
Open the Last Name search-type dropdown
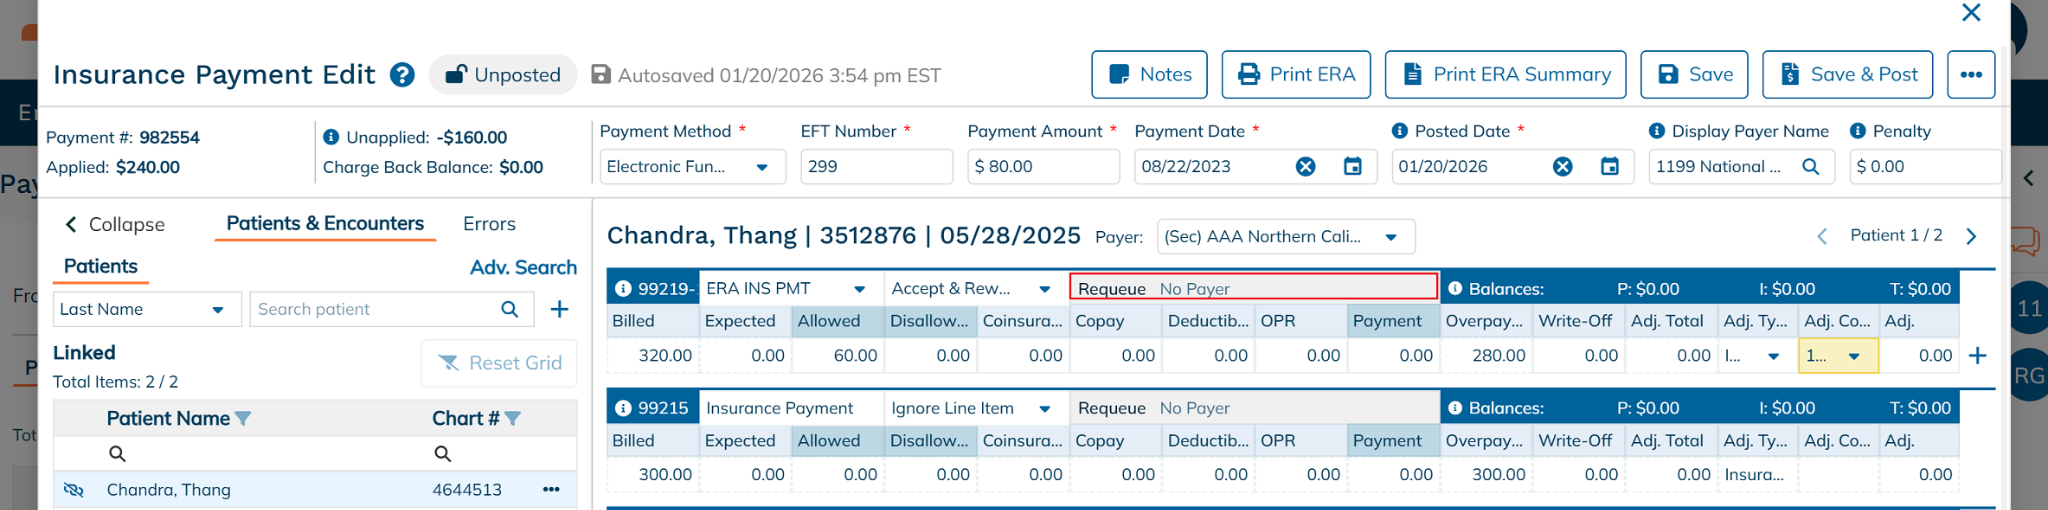point(217,310)
